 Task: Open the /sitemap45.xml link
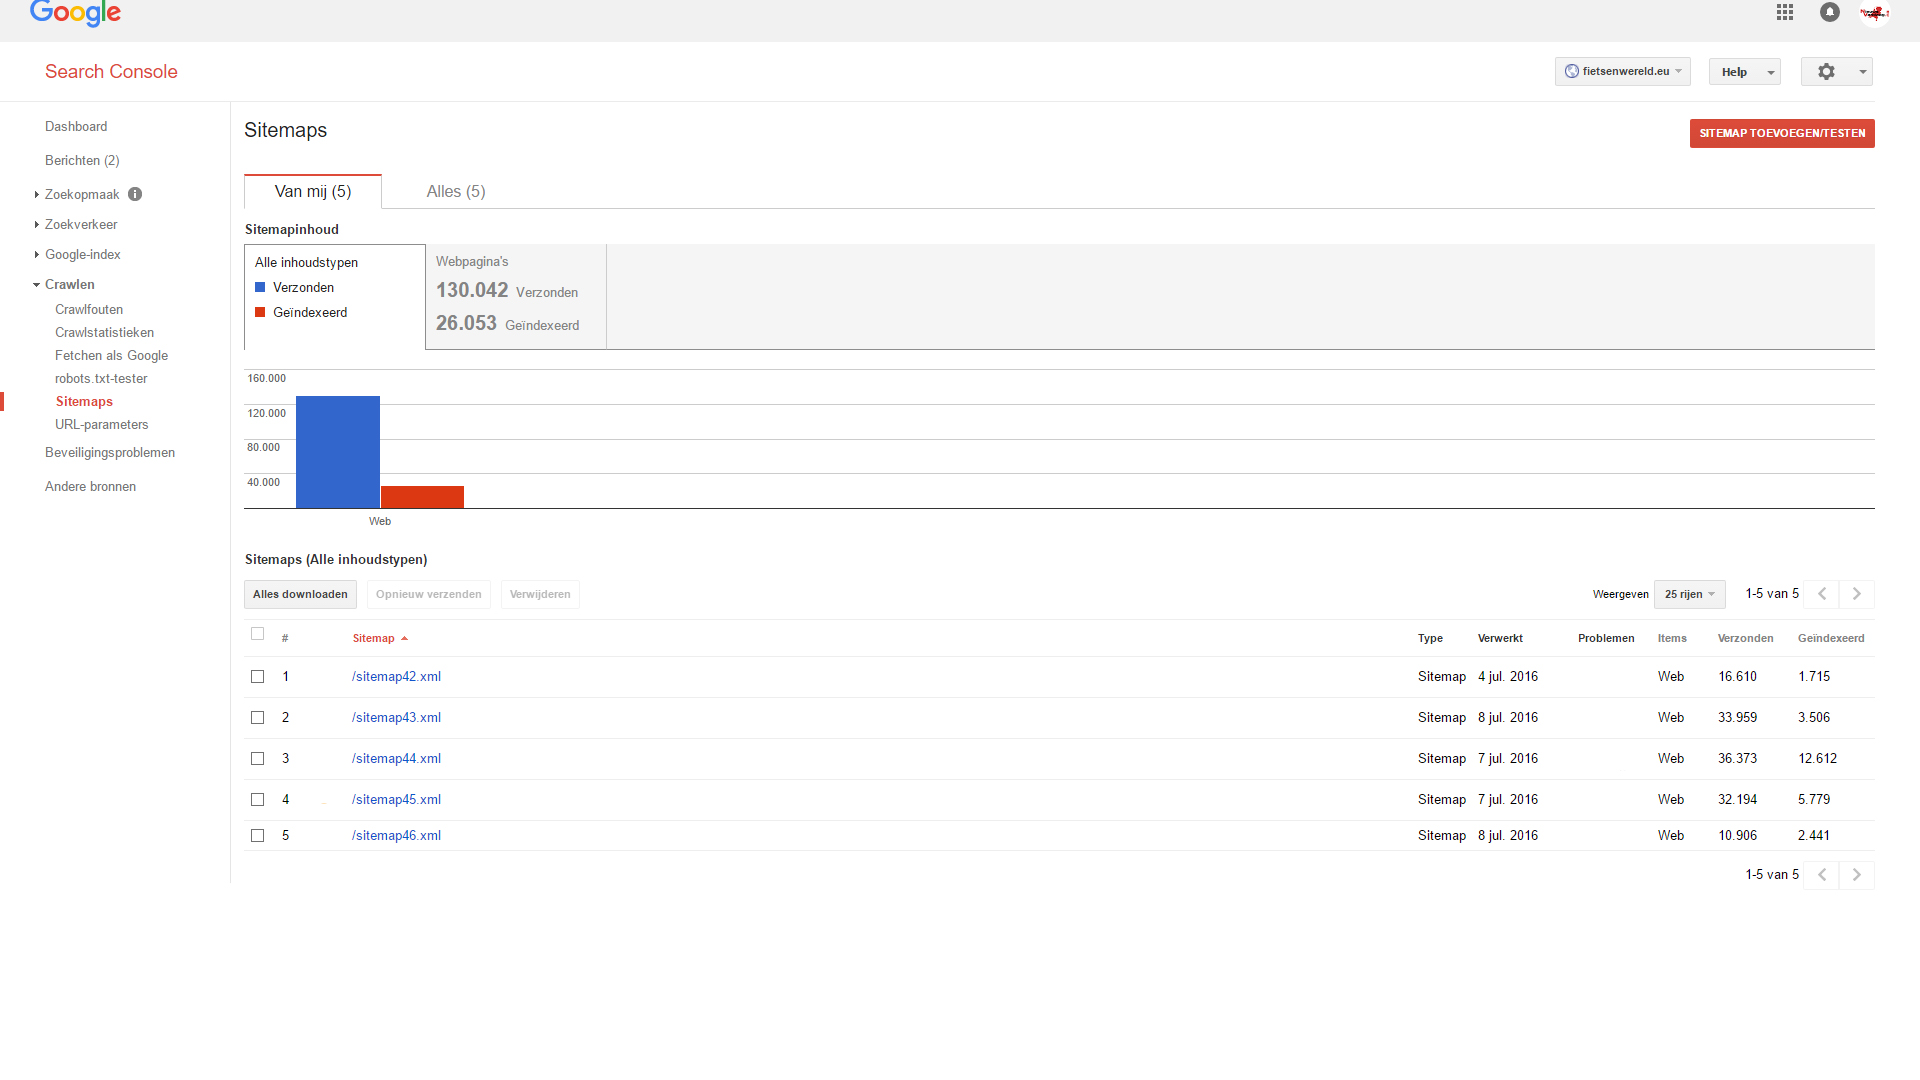(396, 800)
